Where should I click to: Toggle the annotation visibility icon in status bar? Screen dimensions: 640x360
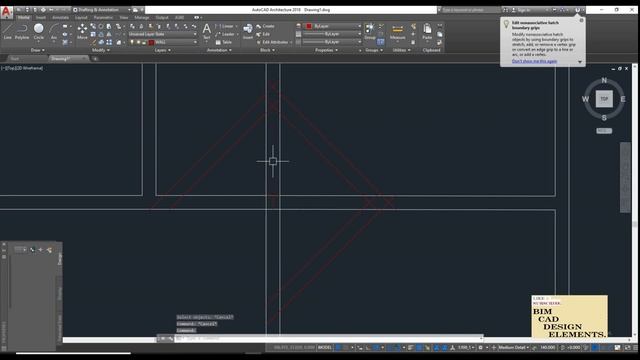click(x=436, y=348)
